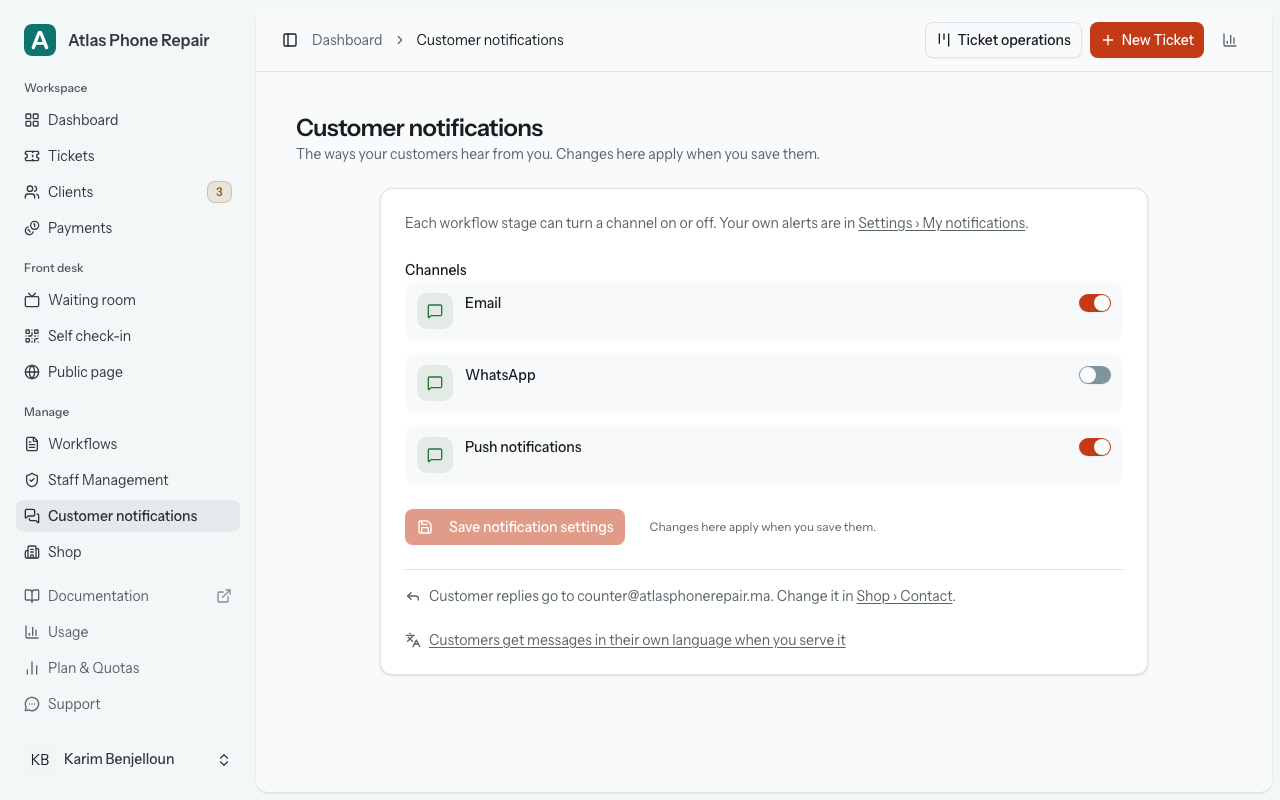This screenshot has width=1280, height=800.
Task: Click the Push notifications chat icon
Action: click(435, 455)
